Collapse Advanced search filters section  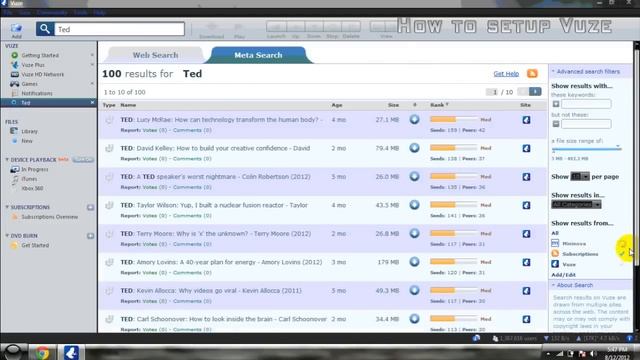coord(553,71)
